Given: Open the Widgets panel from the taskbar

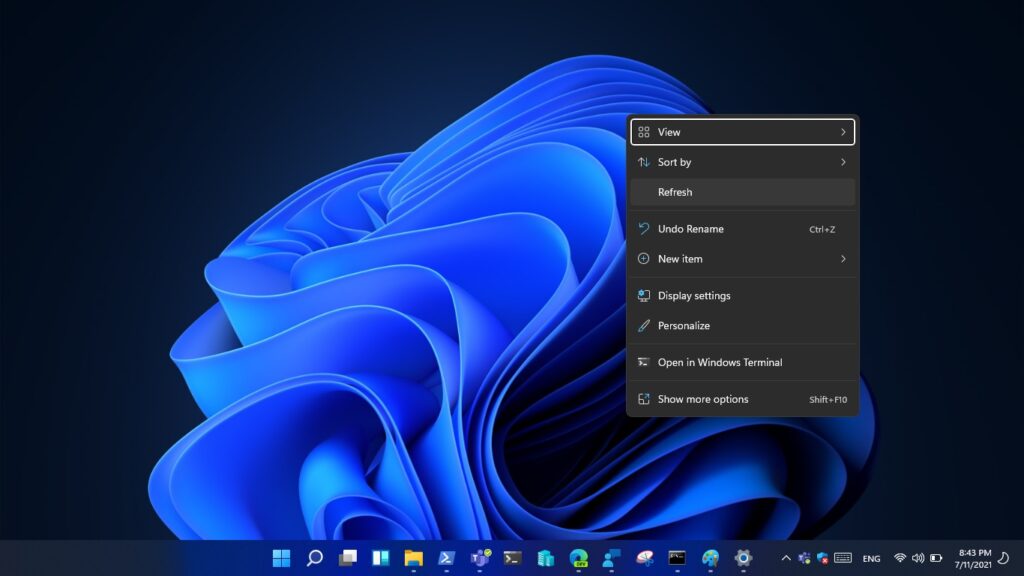Looking at the screenshot, I should [x=380, y=558].
